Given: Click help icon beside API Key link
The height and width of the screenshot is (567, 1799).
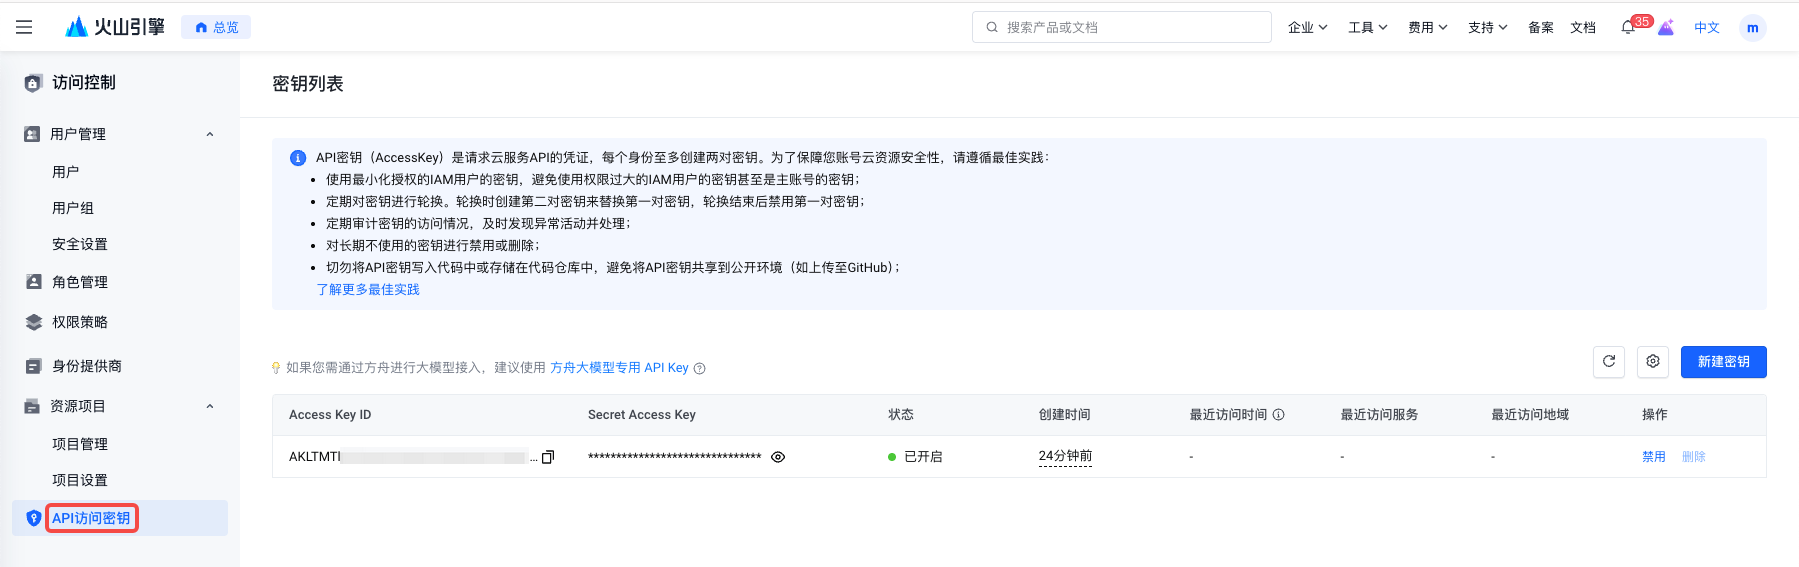Looking at the screenshot, I should 700,368.
